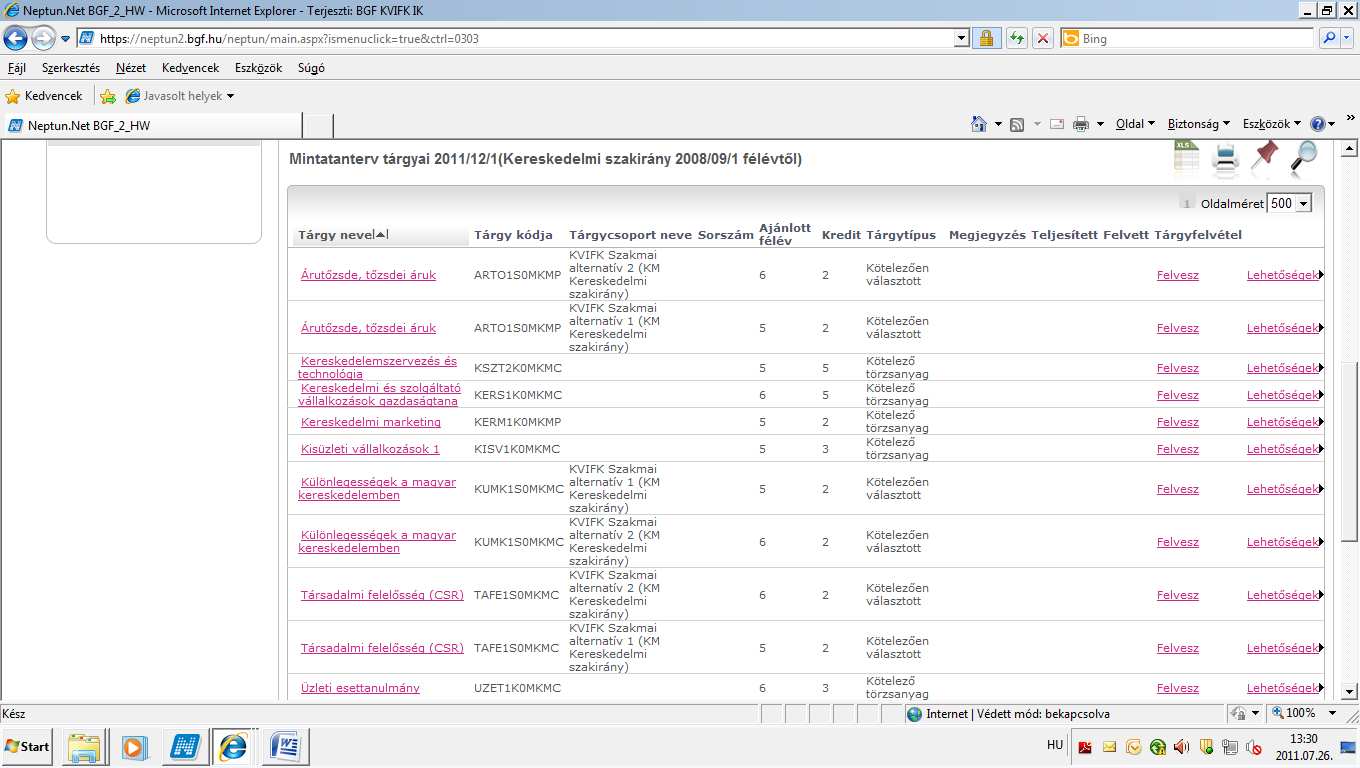Viewport: 1360px width, 768px height.
Task: Switch to Microsoft Word on the taskbar
Action: click(x=286, y=746)
